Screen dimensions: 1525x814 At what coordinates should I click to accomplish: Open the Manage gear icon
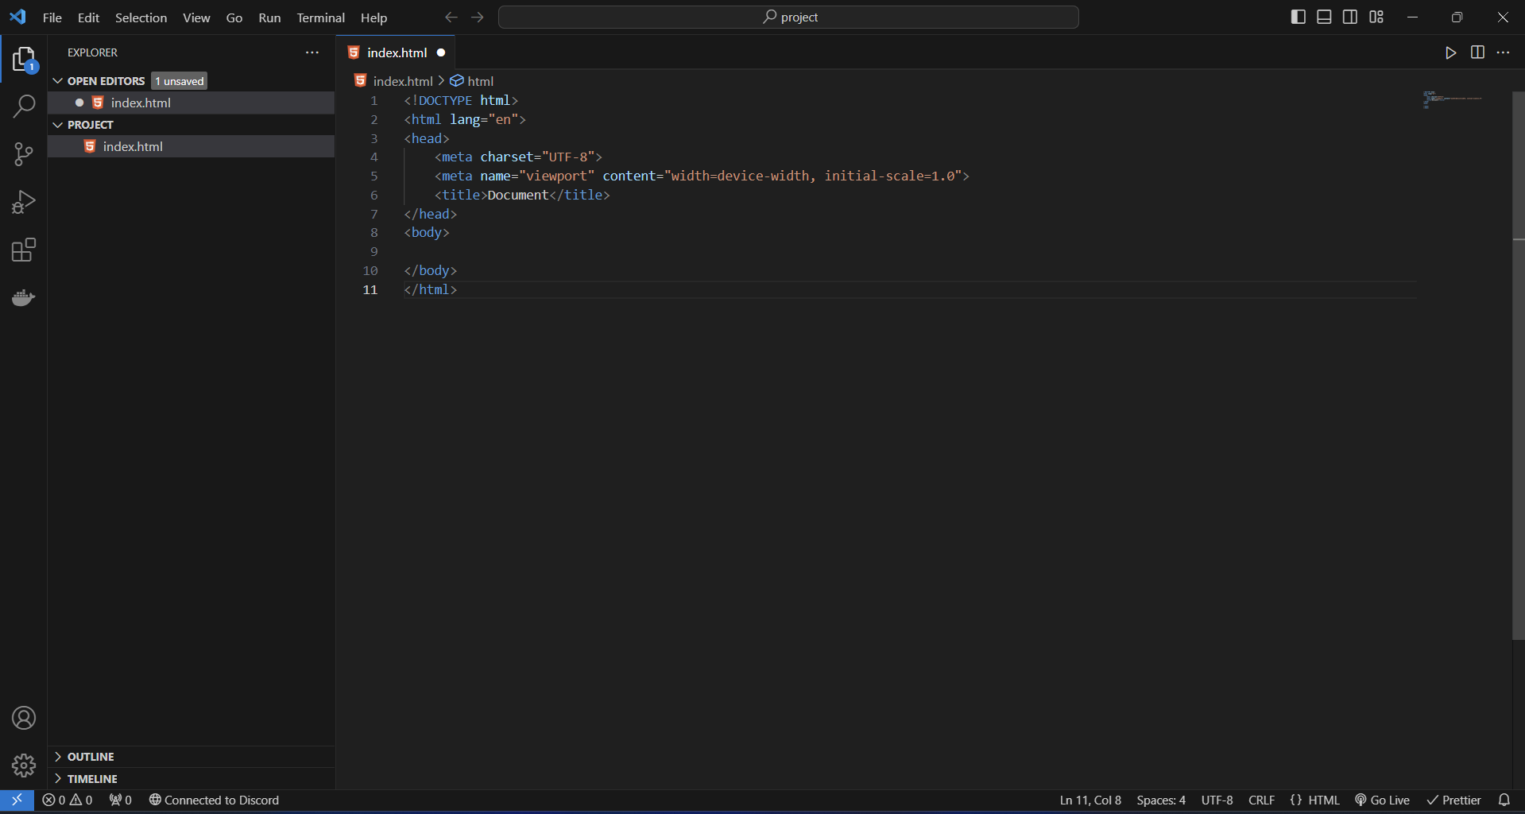23,766
